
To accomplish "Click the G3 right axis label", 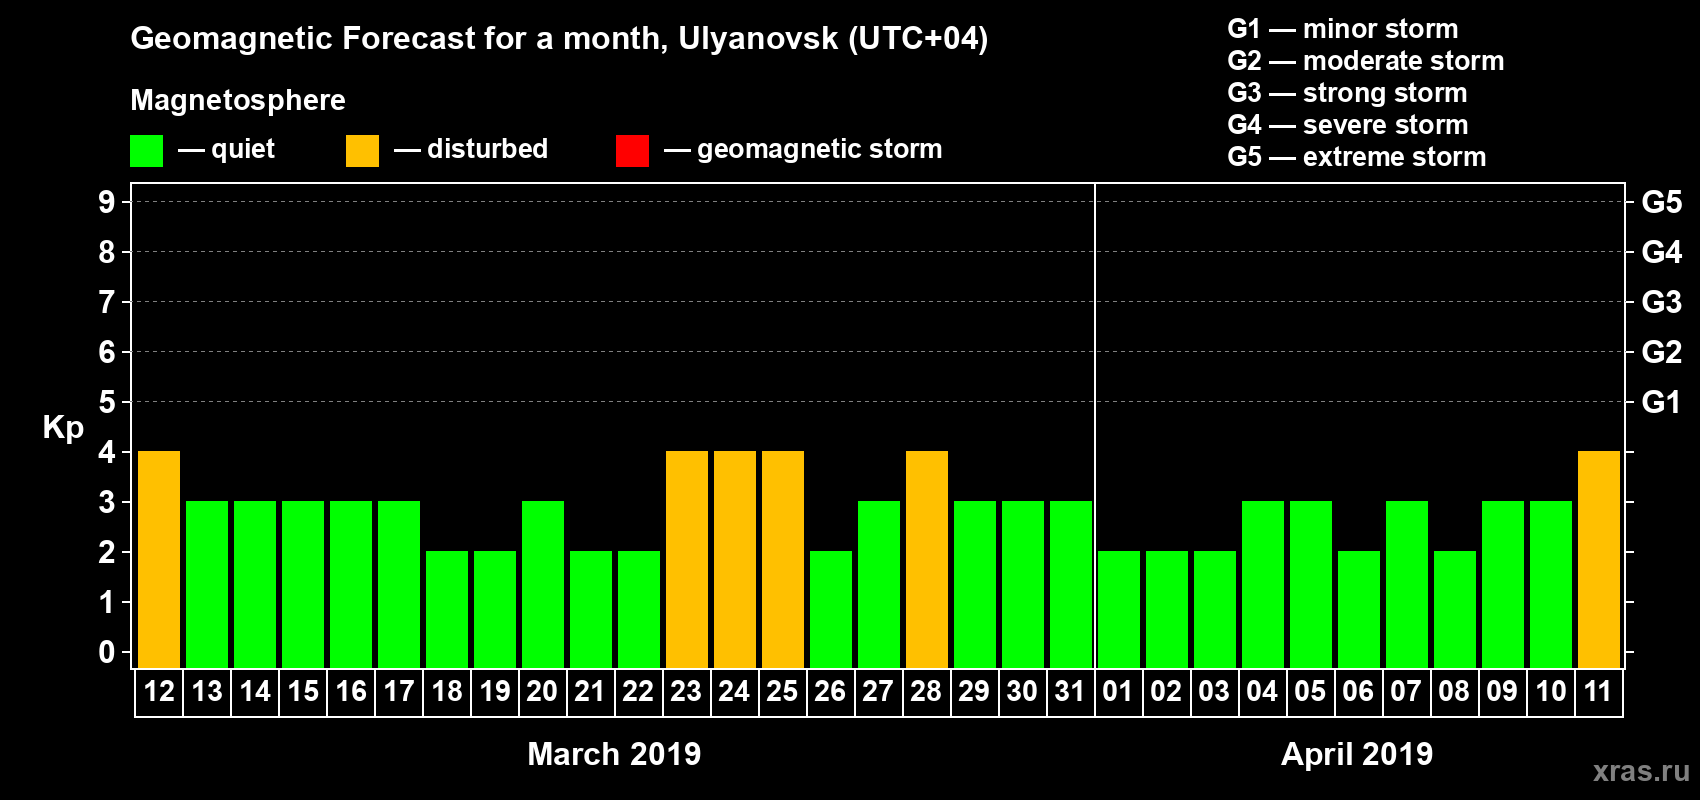I will coord(1662,302).
